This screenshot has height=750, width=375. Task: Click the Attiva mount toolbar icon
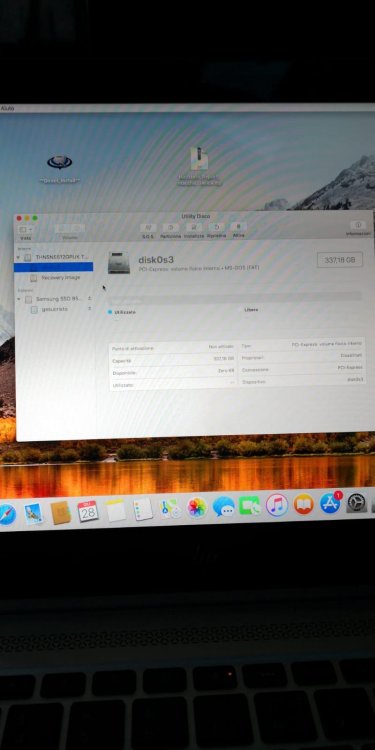[238, 228]
